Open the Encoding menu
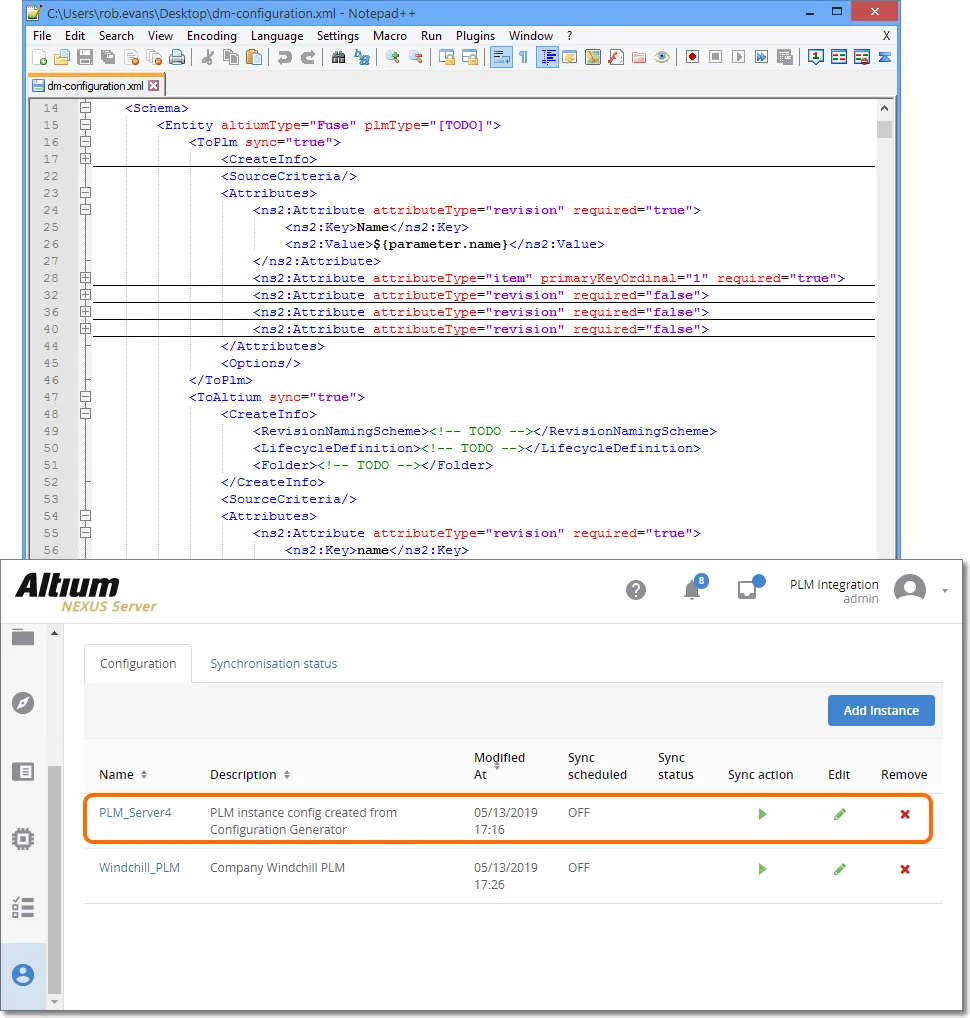970x1018 pixels. 212,36
